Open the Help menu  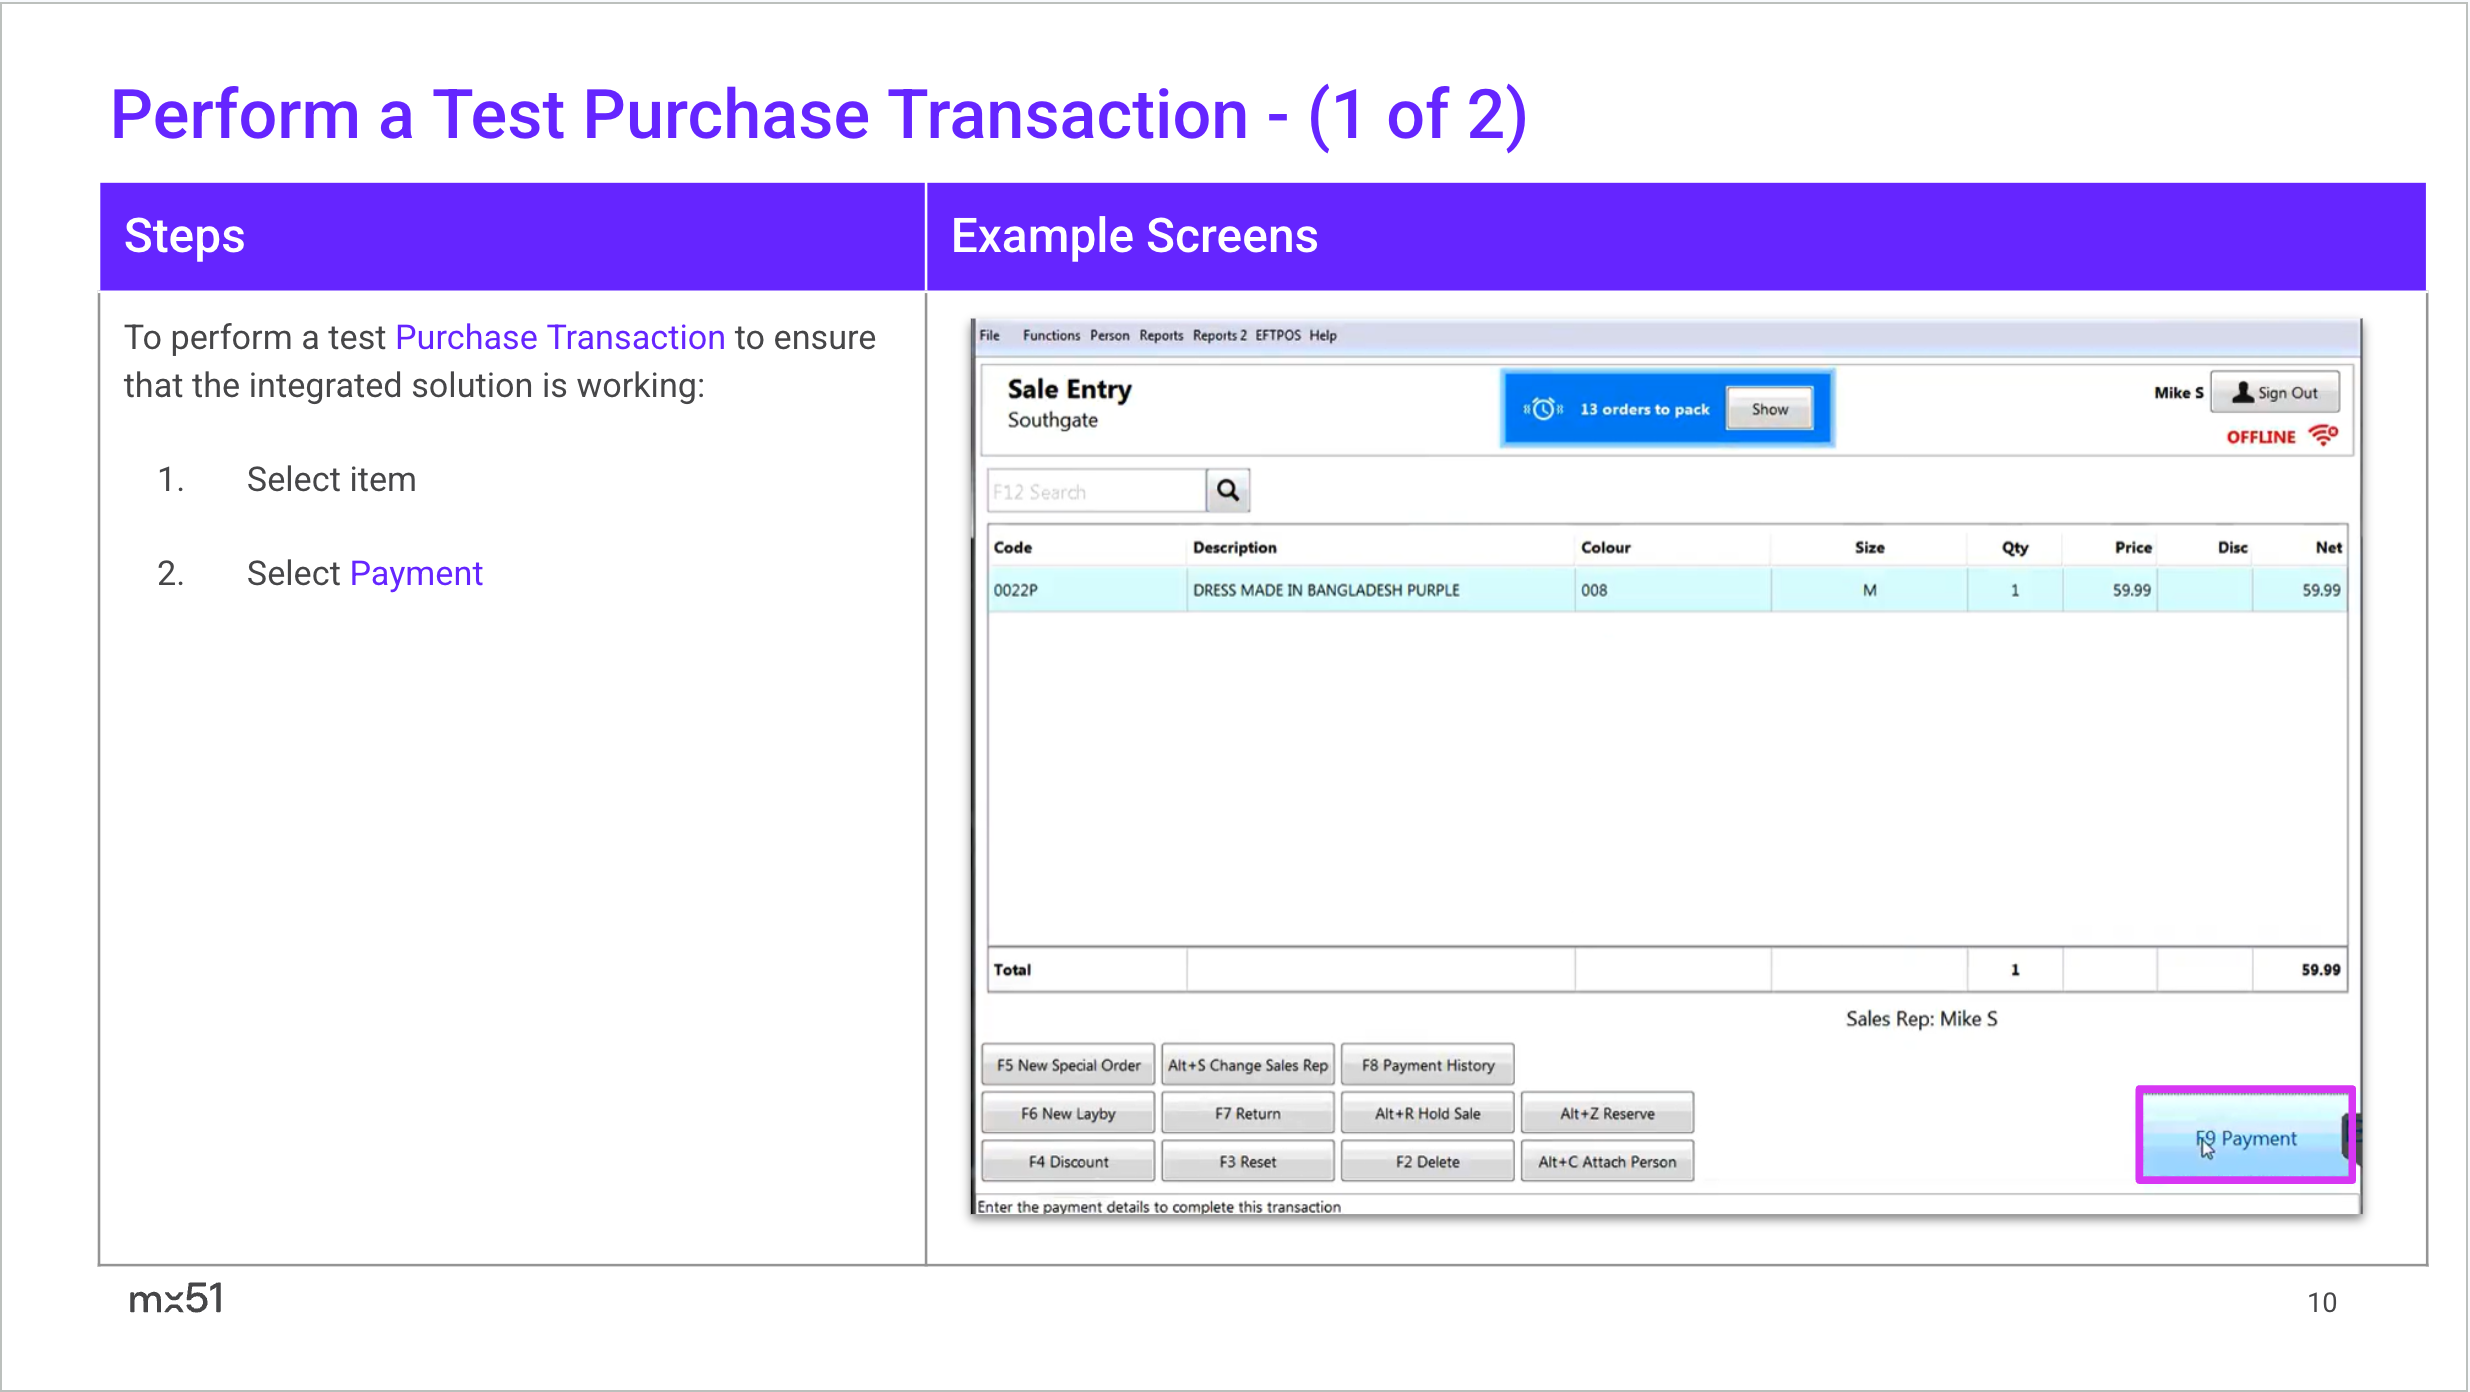coord(1322,336)
